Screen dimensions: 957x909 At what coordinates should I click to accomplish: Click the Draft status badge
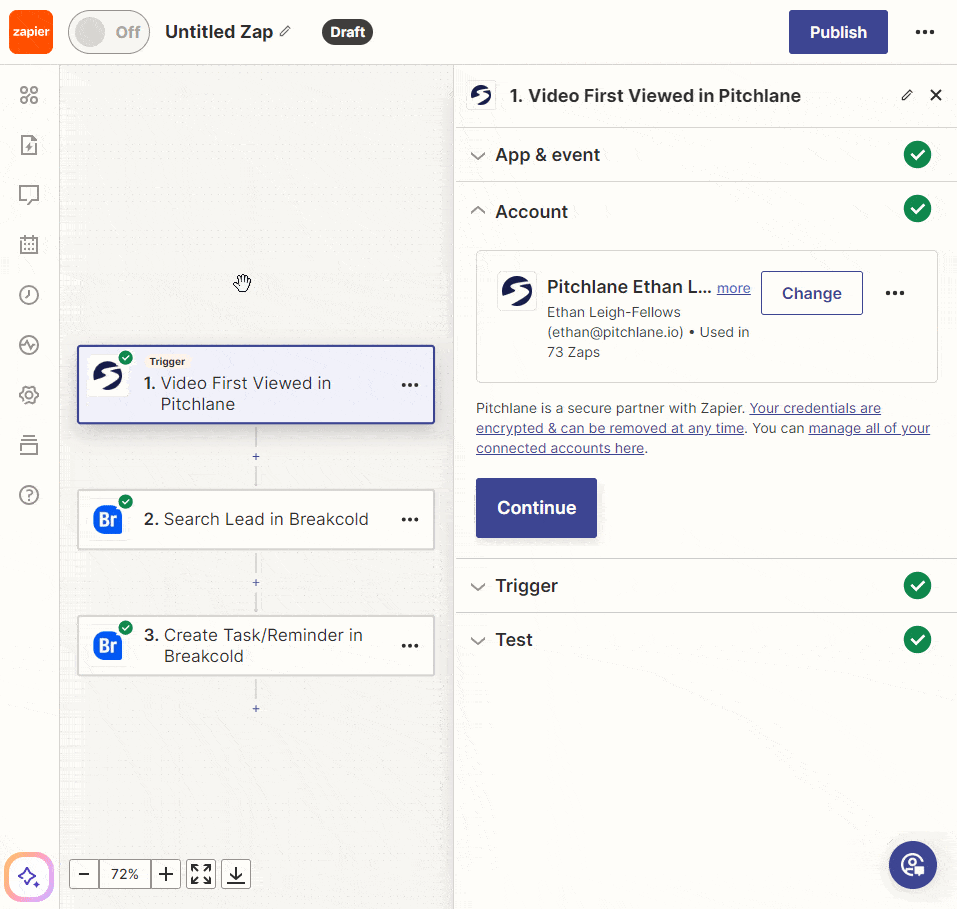pos(347,32)
